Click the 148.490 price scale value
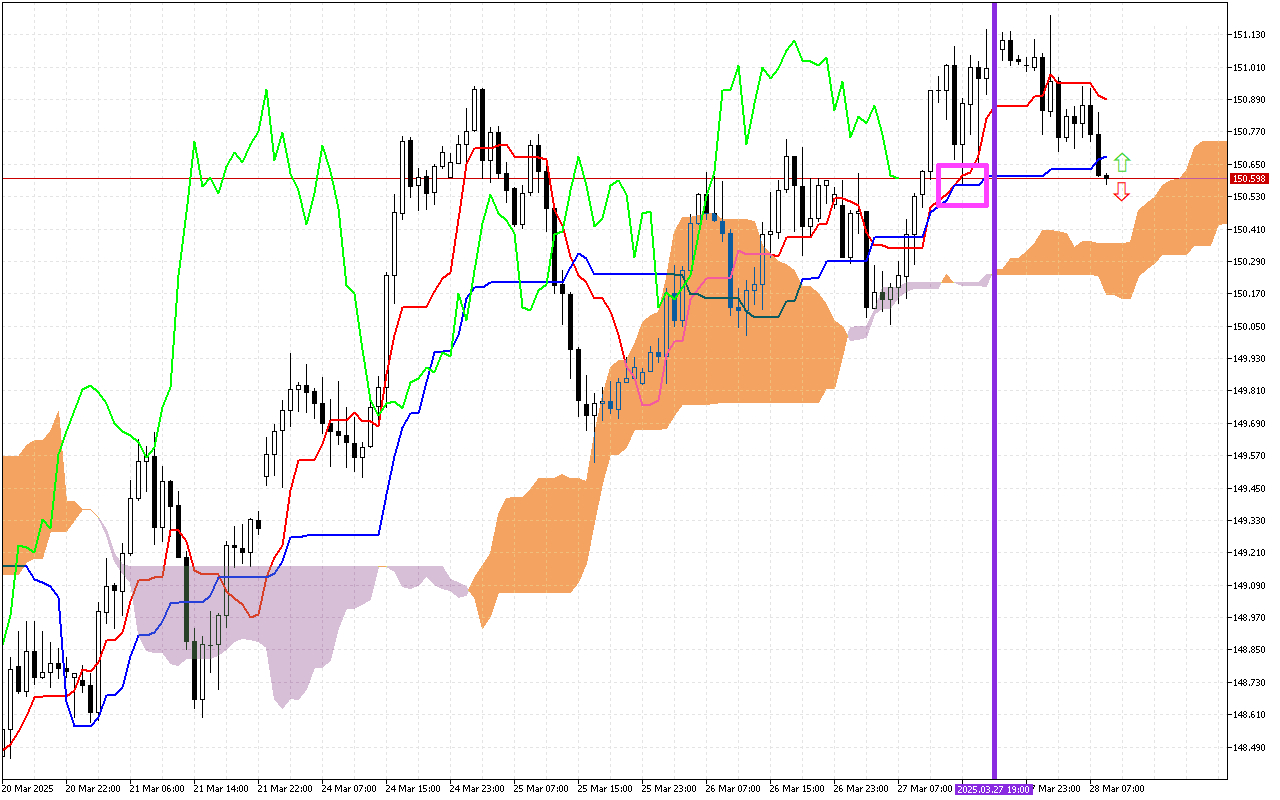The height and width of the screenshot is (800, 1280). coord(1250,747)
